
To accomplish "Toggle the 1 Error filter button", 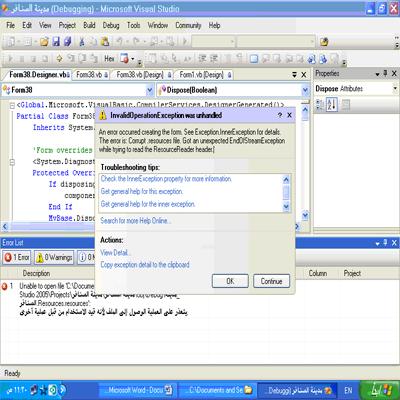I will point(17,257).
